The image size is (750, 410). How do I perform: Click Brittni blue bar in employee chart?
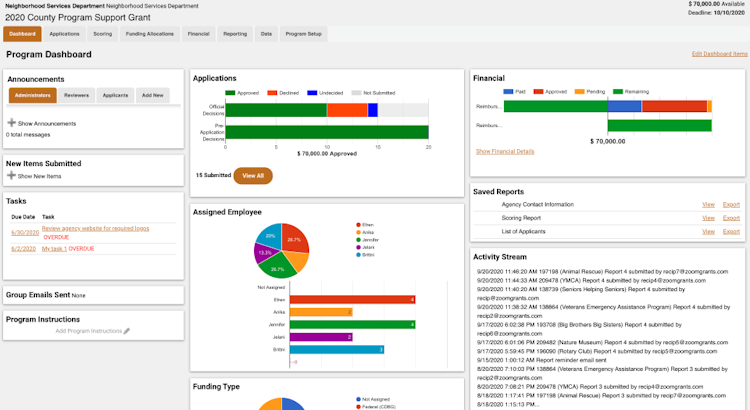[337, 349]
